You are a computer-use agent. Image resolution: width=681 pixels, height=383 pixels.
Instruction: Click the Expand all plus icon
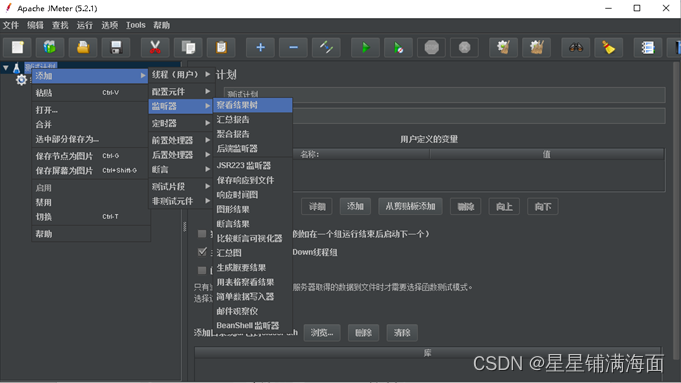(x=260, y=47)
